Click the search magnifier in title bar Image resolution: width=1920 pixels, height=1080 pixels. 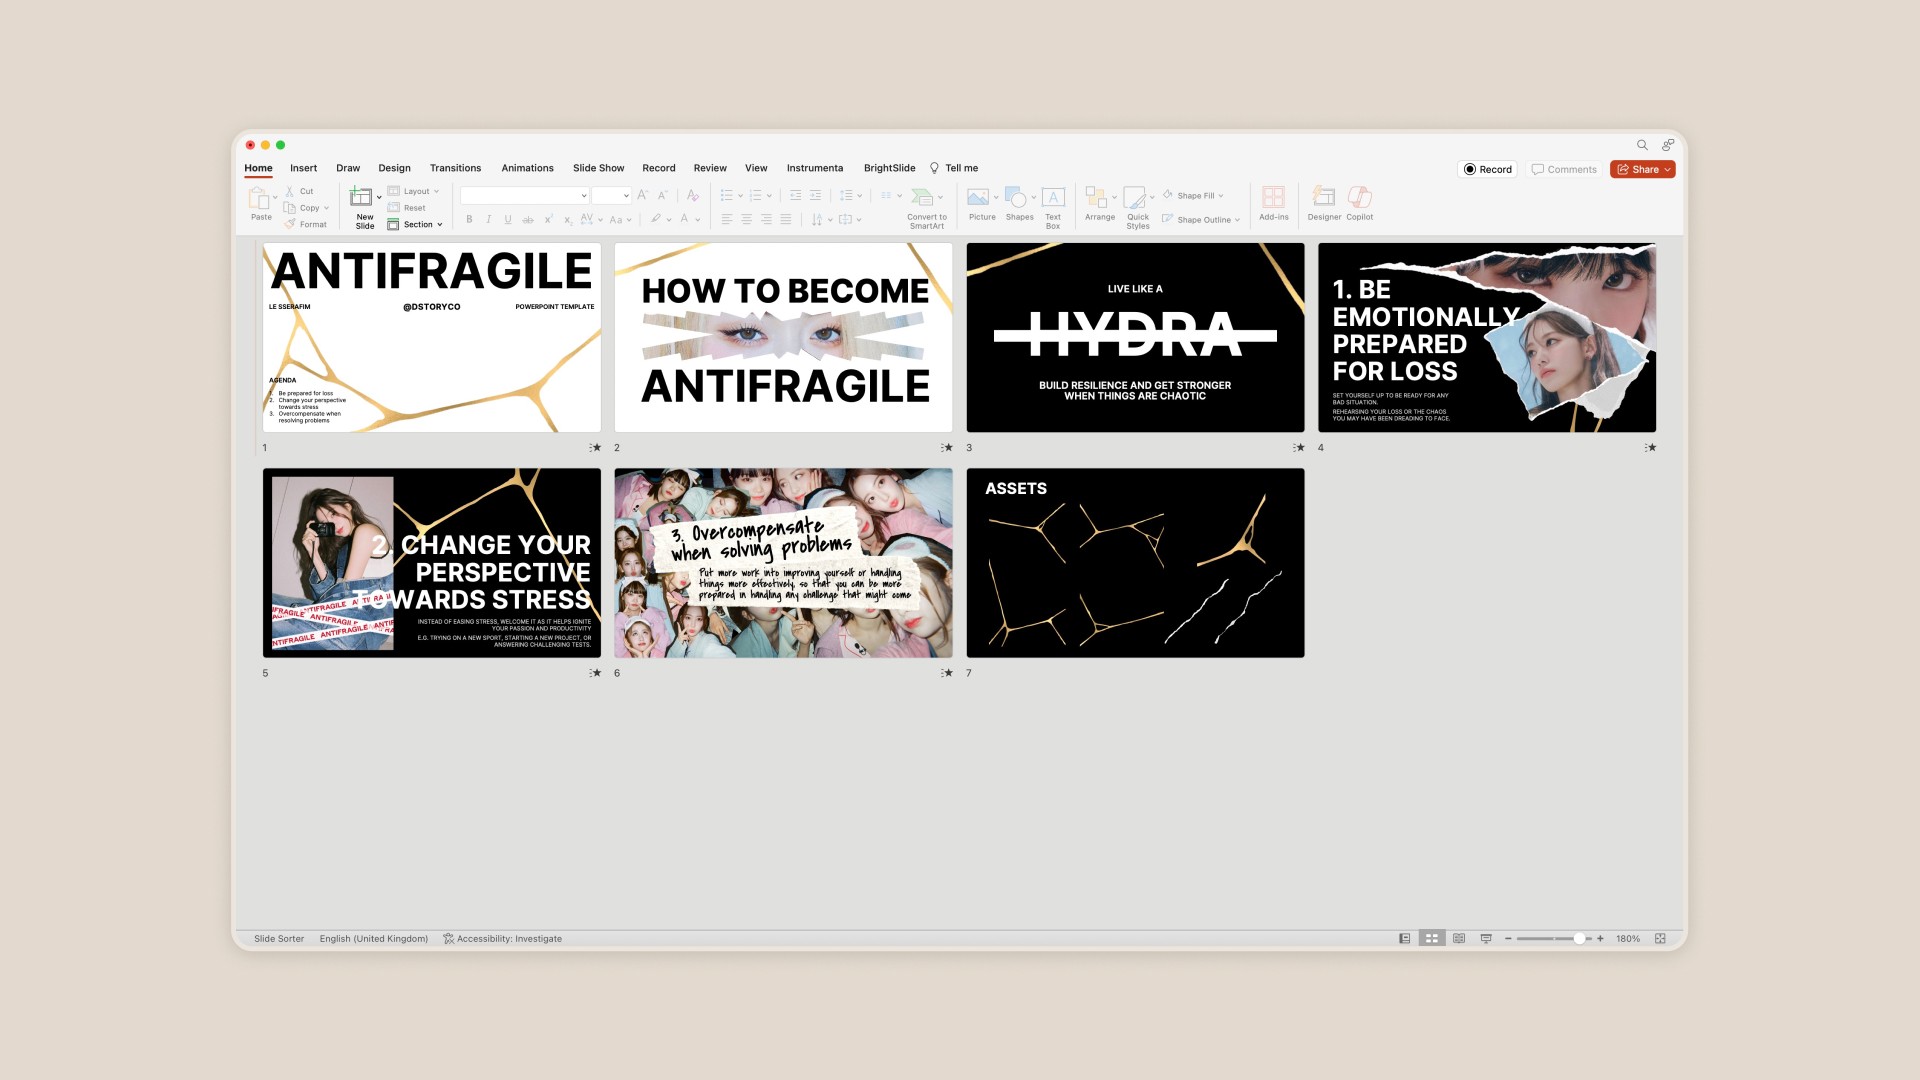[x=1642, y=145]
